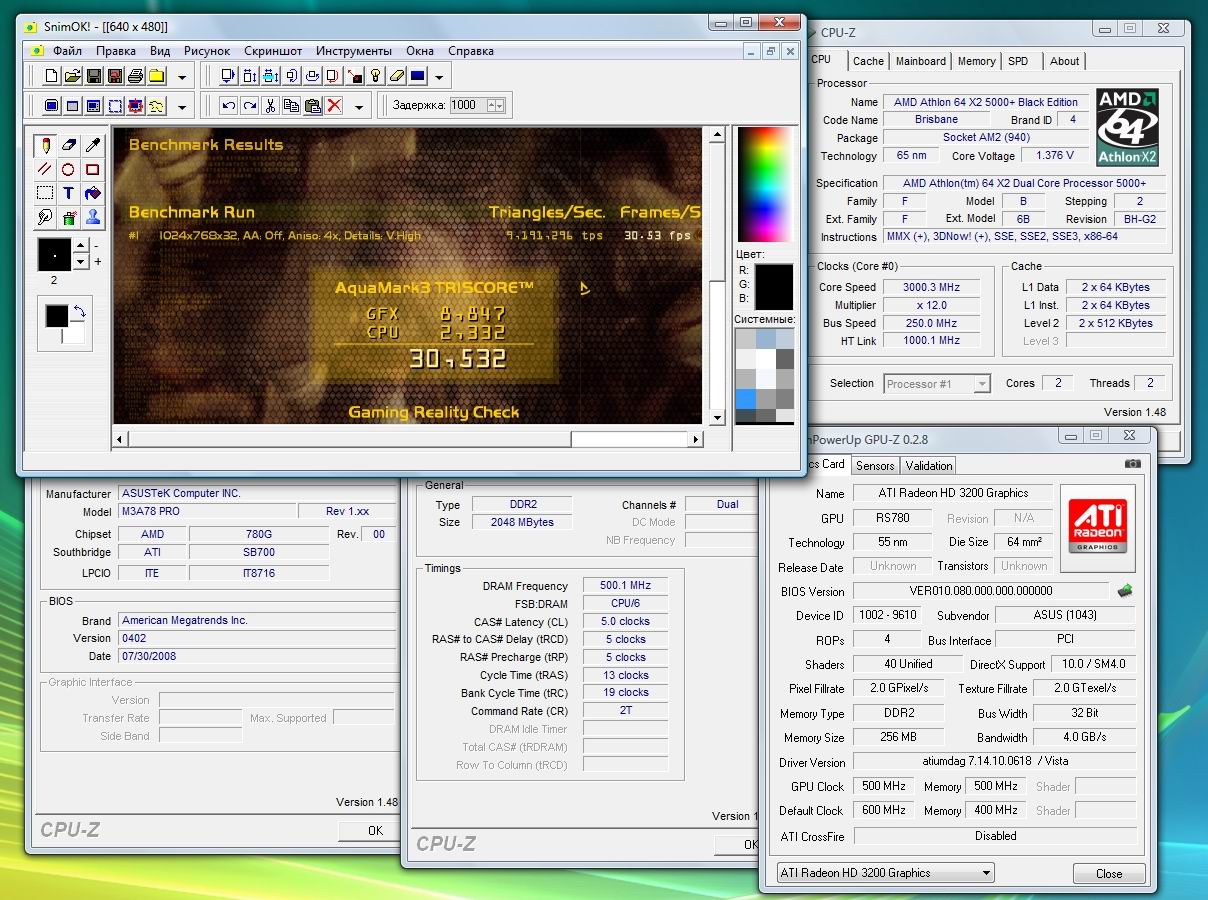The height and width of the screenshot is (900, 1208).
Task: Swap foreground and background colors arrow
Action: tap(79, 312)
